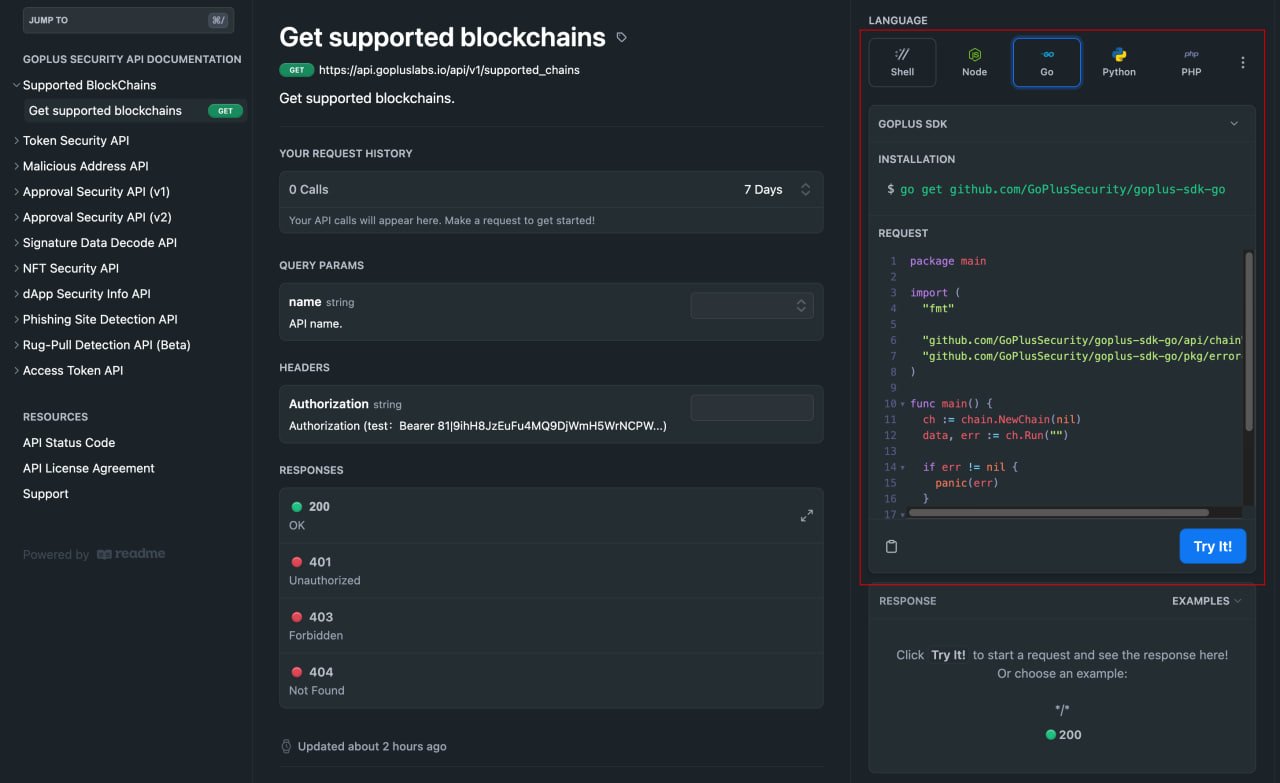Screen dimensions: 1280x783
Task: Click the Authorization header input
Action: 752,407
